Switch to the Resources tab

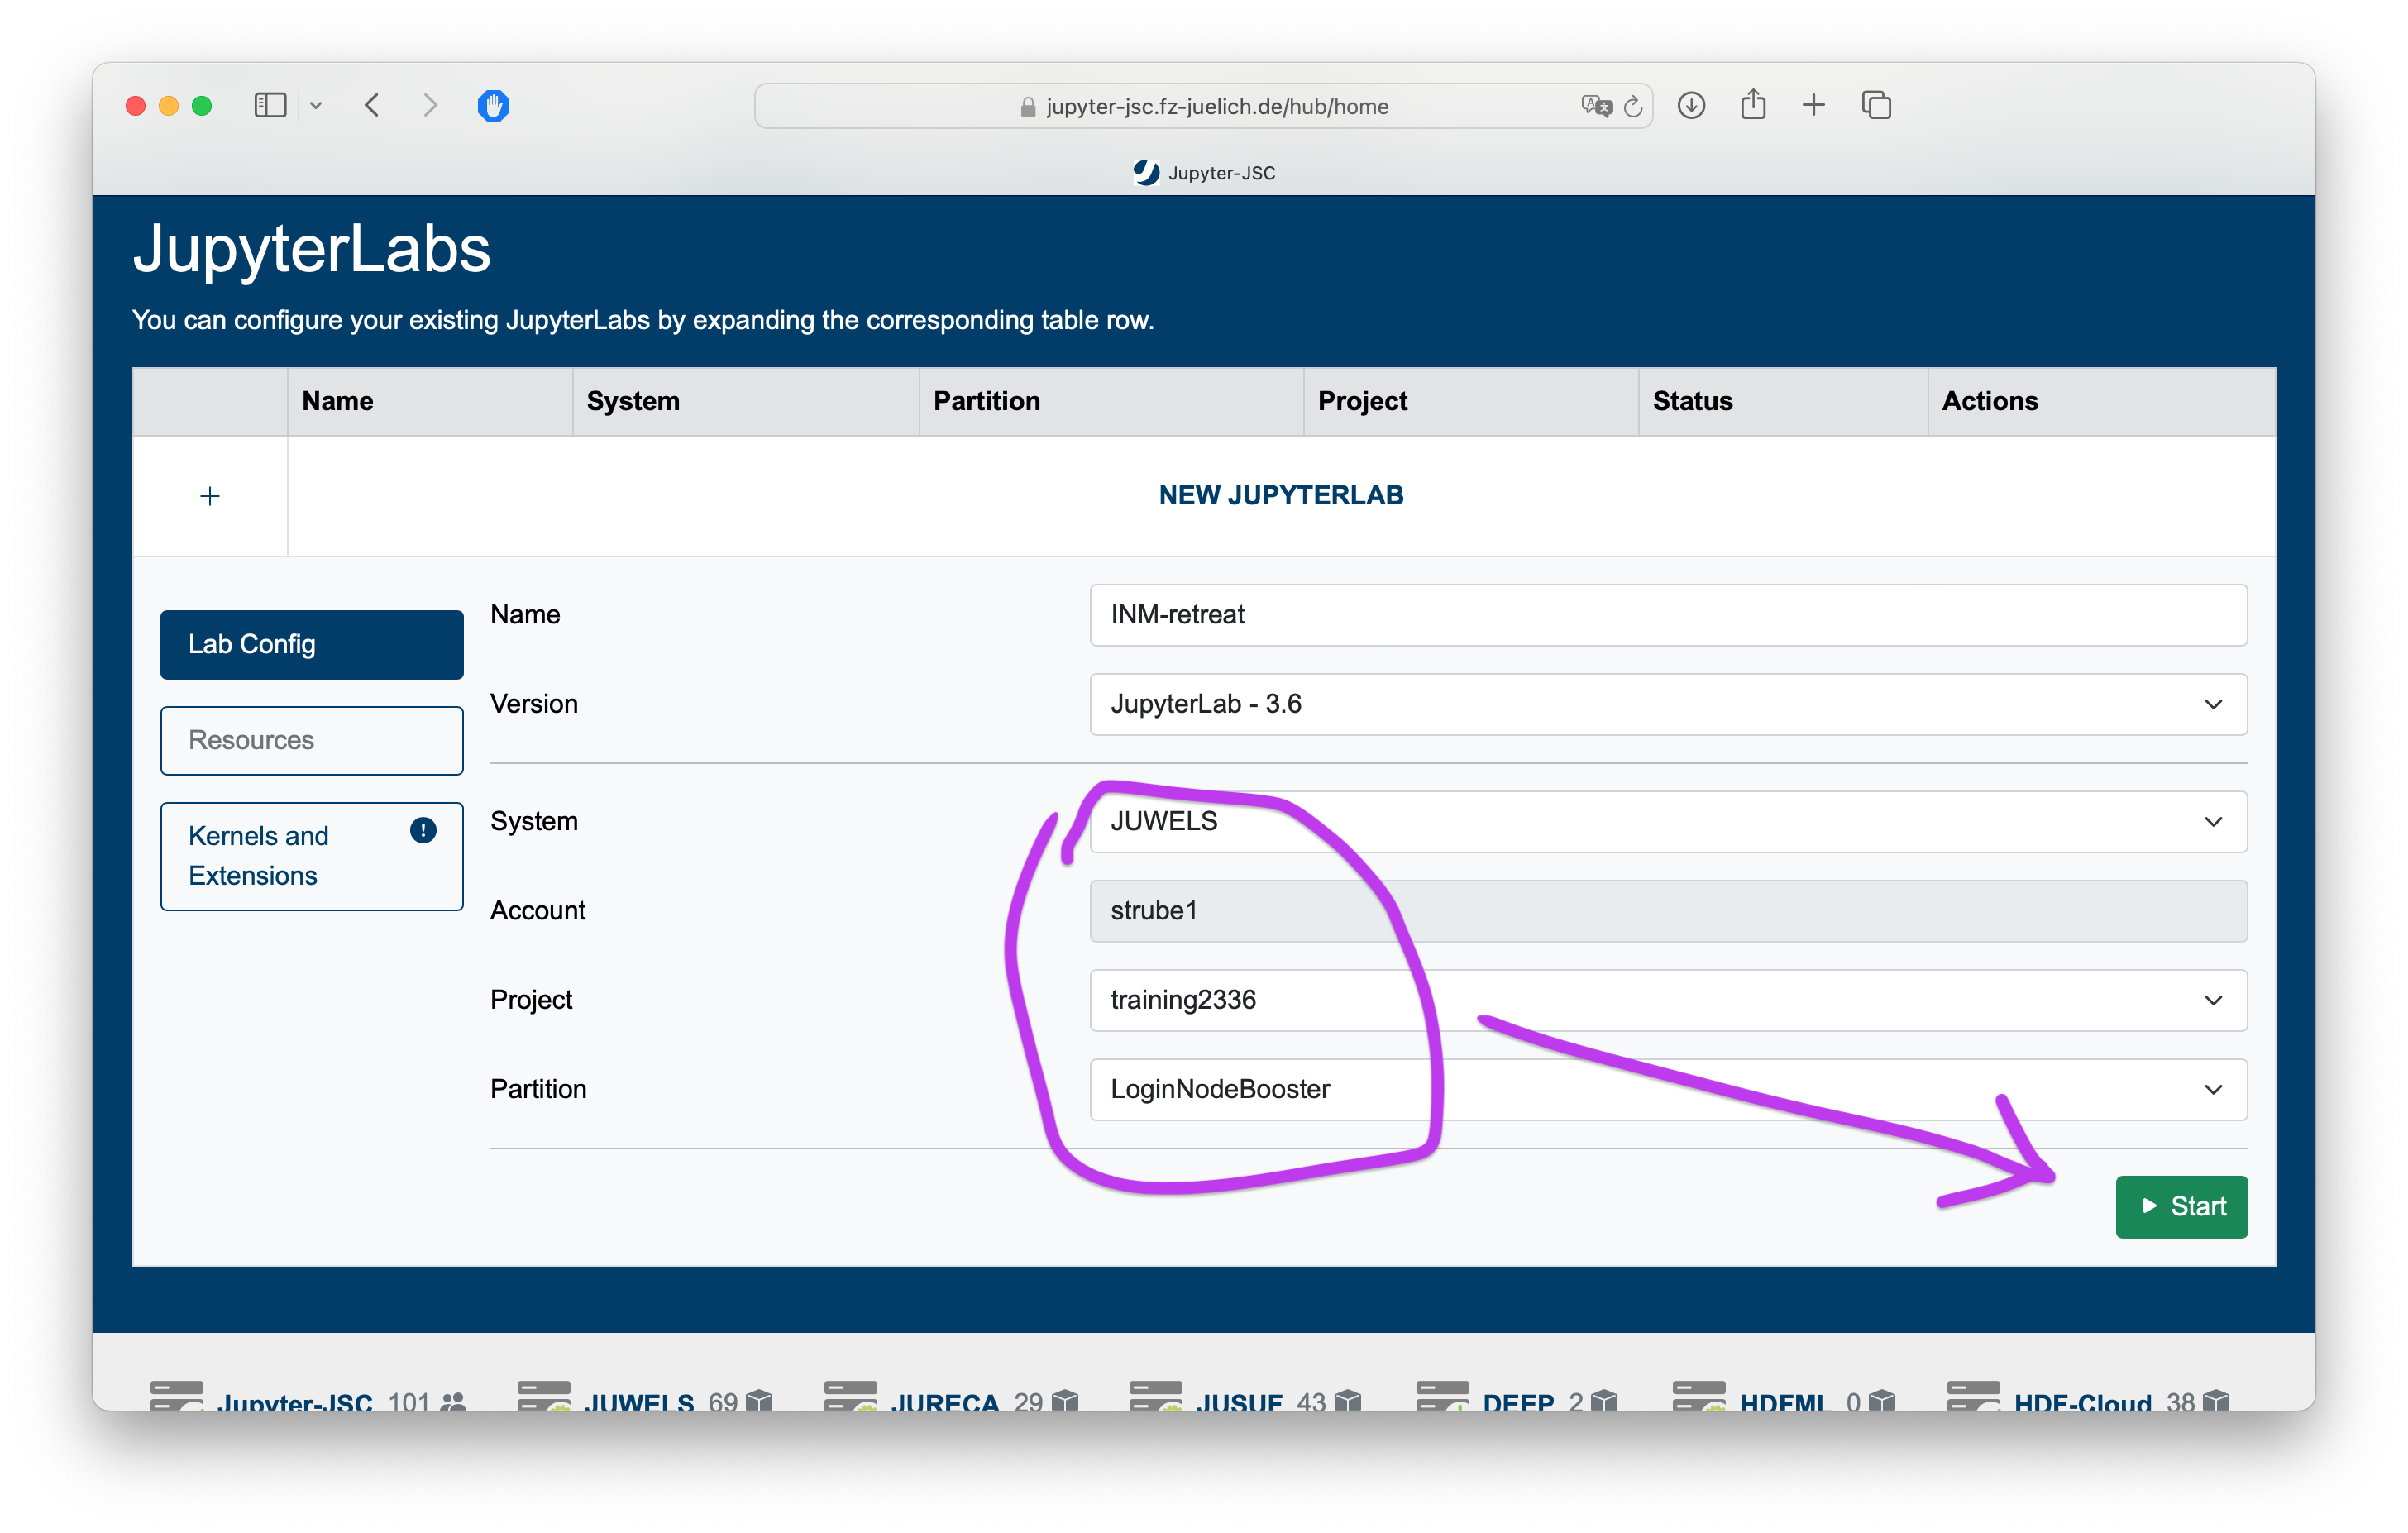tap(311, 740)
